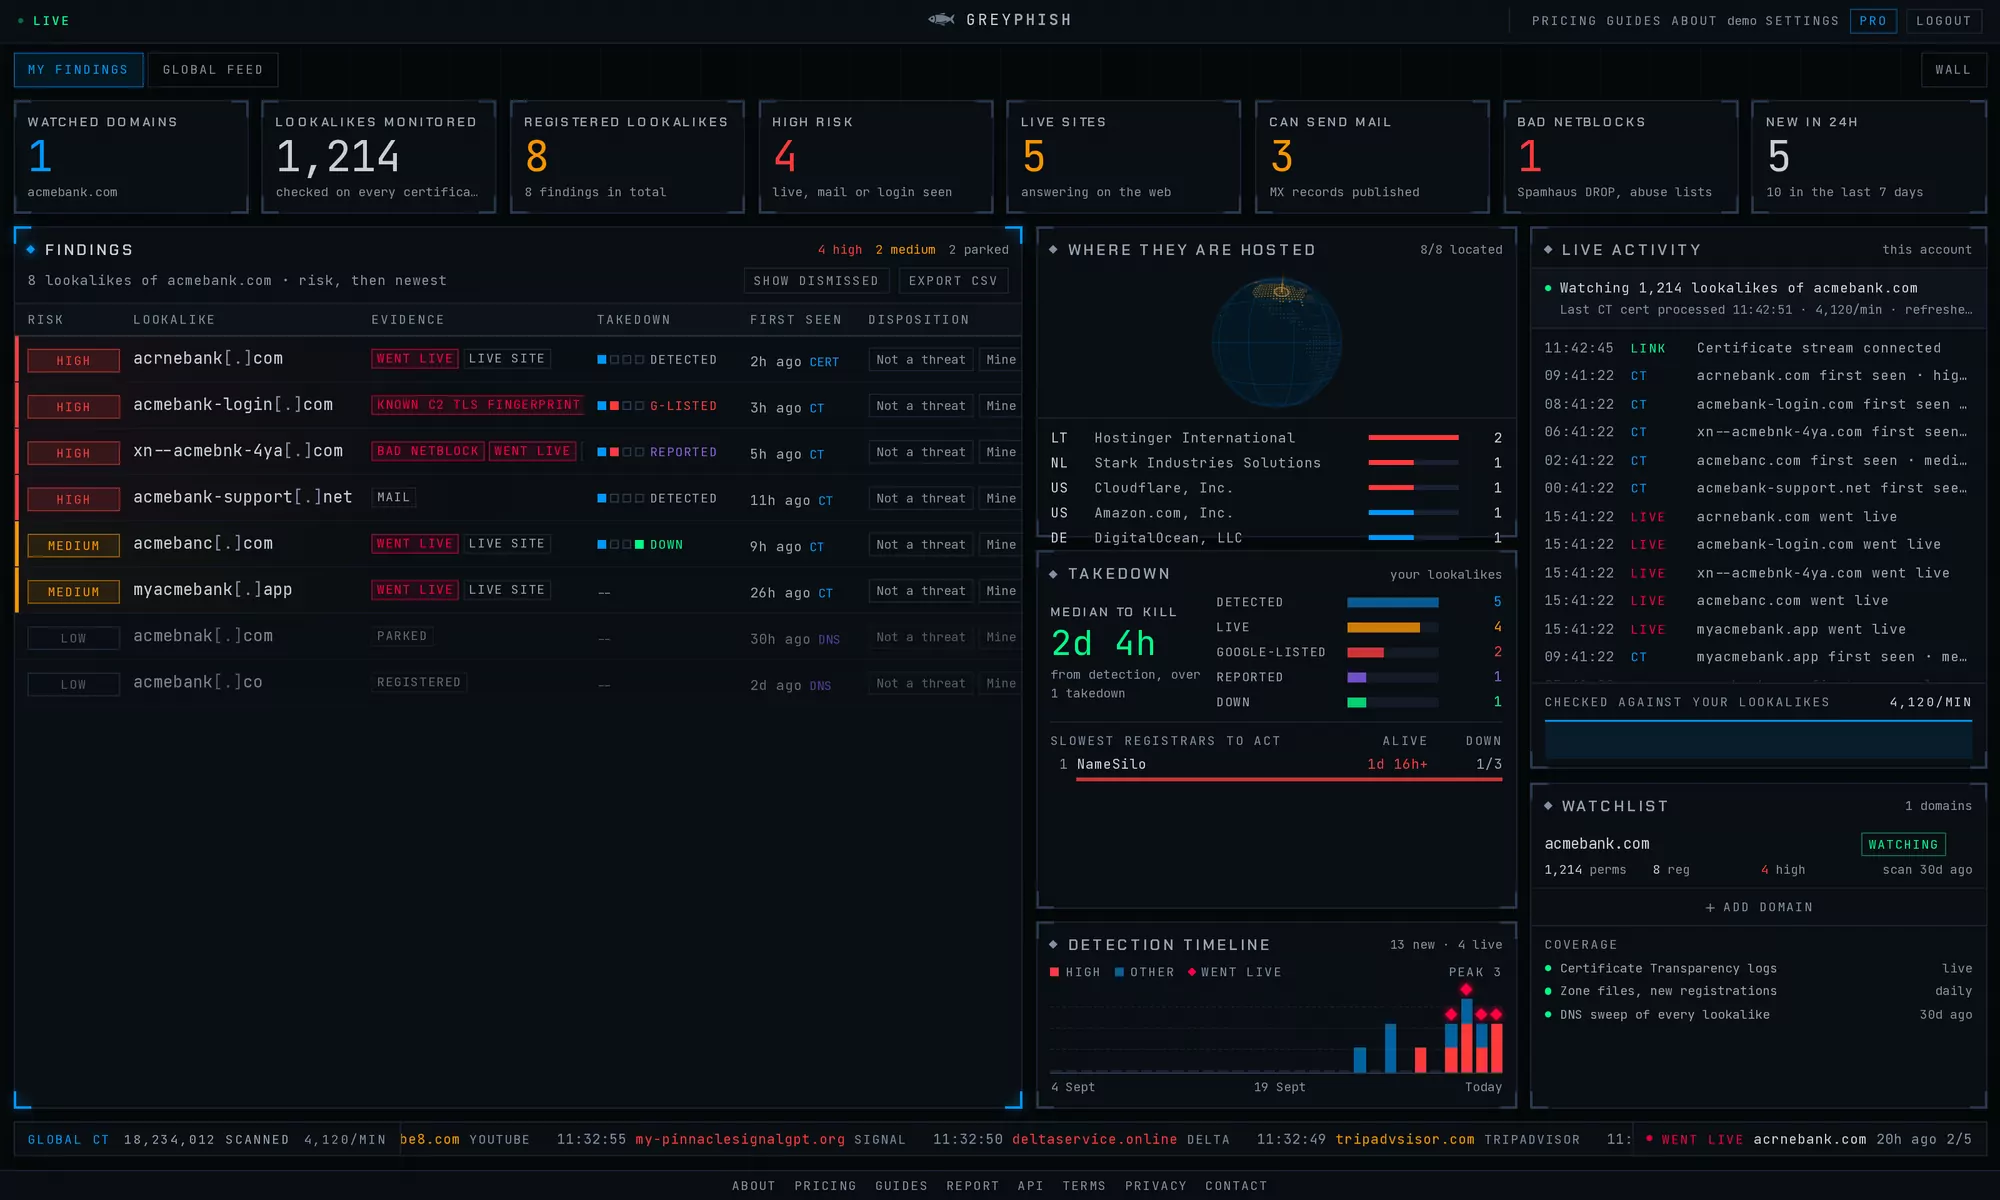Open the Settings menu item
2000x1200 pixels.
coord(1802,21)
